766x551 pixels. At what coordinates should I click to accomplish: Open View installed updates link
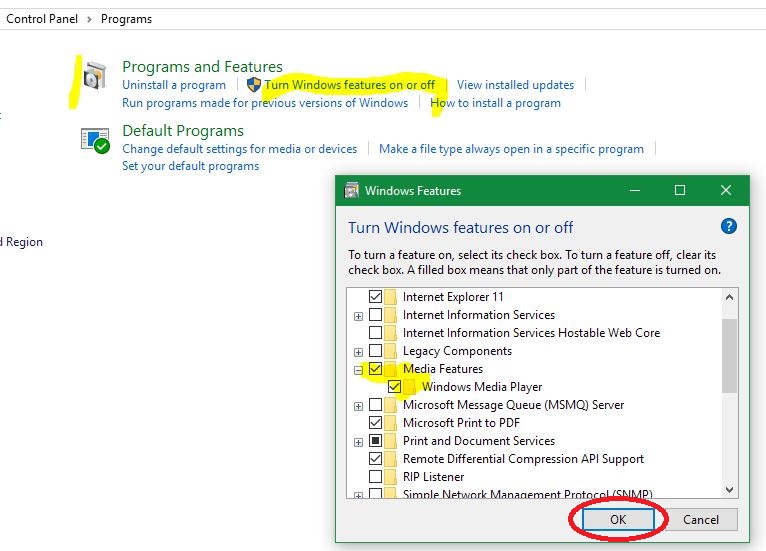coord(515,85)
